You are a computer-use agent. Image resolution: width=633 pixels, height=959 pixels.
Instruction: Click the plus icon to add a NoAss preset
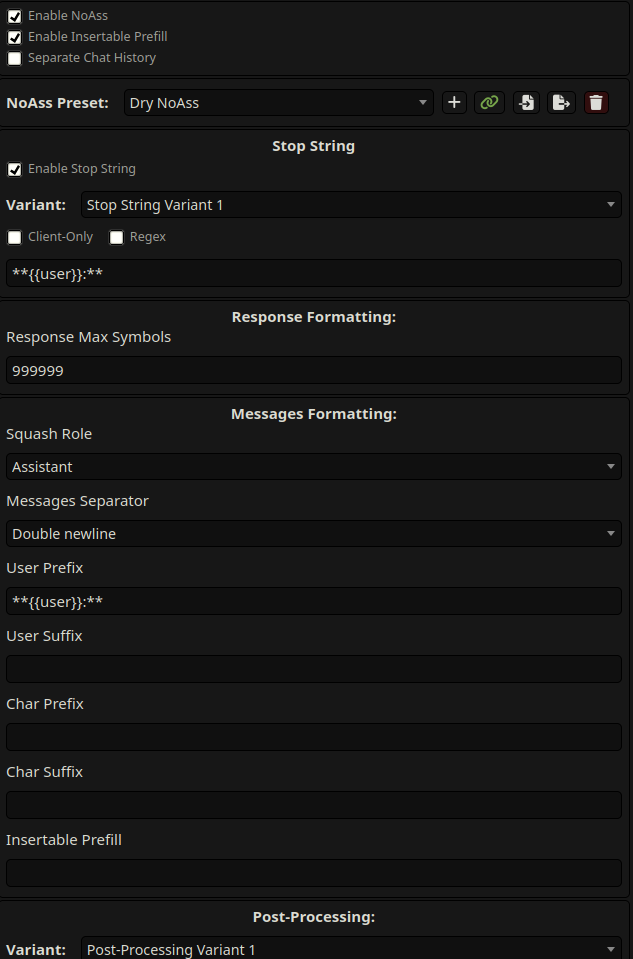tap(454, 102)
